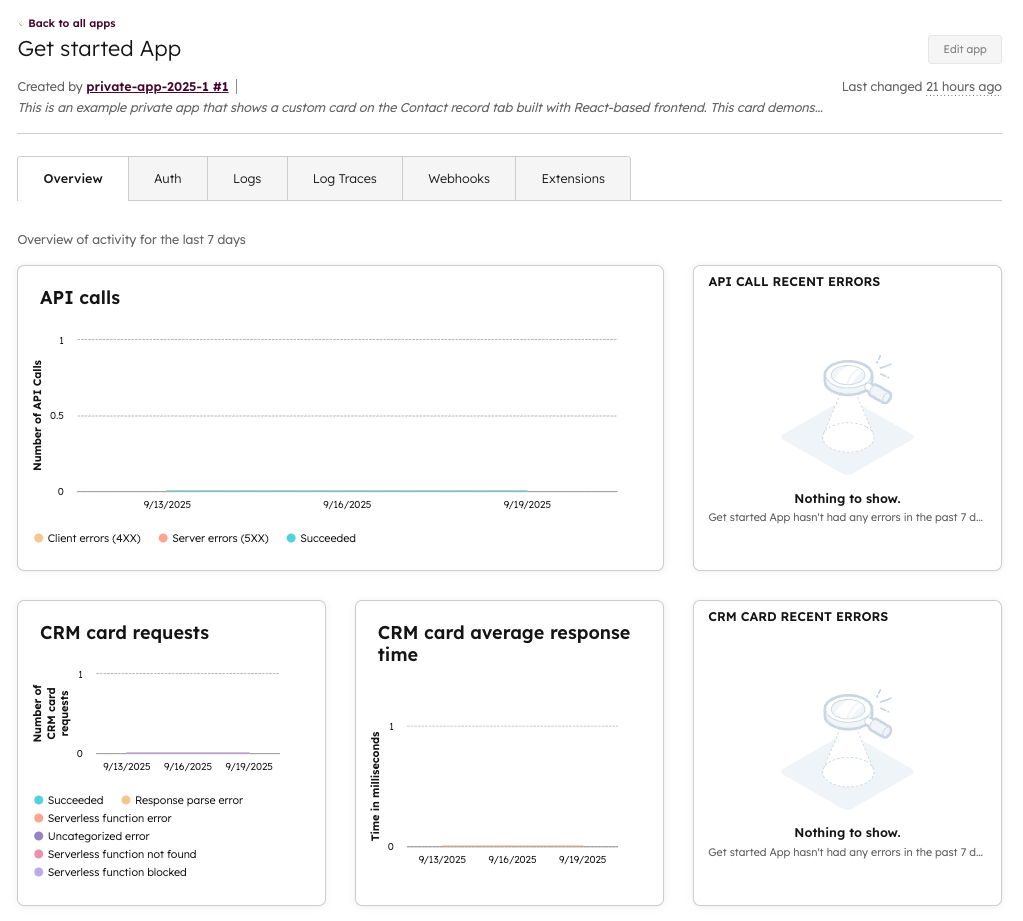Click the orange Client errors (4XX) legend dot
1023x921 pixels.
click(x=39, y=538)
